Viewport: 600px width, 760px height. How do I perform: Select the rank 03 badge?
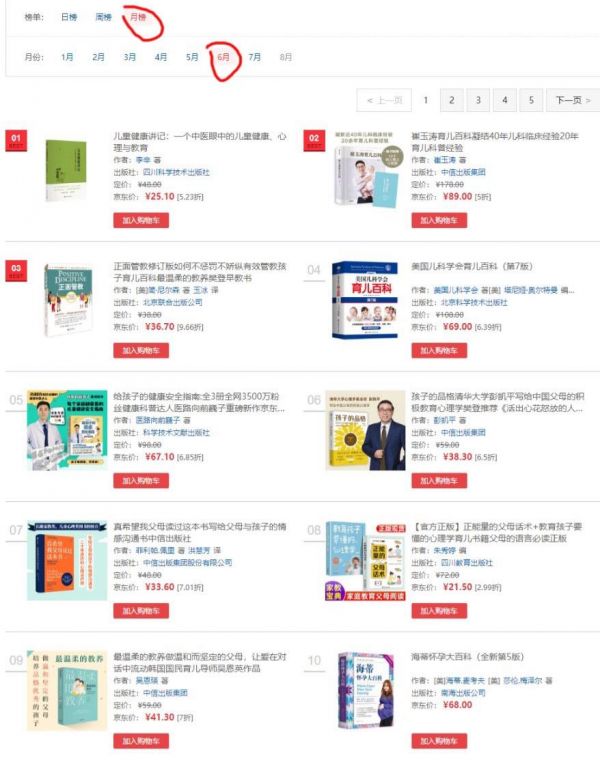(x=16, y=270)
